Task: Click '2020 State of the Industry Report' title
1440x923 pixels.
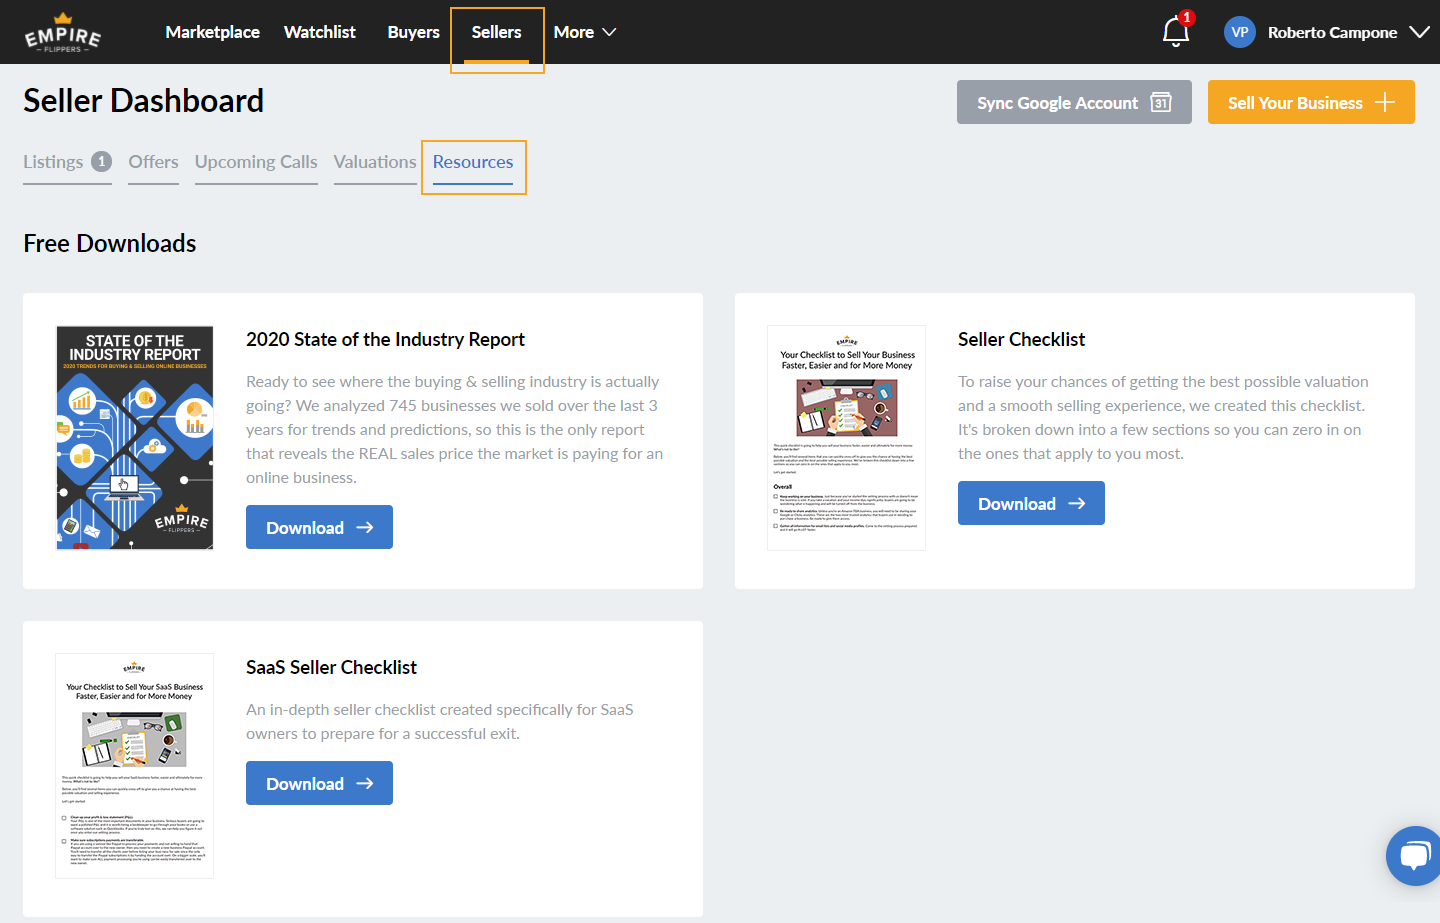Action: click(x=385, y=339)
